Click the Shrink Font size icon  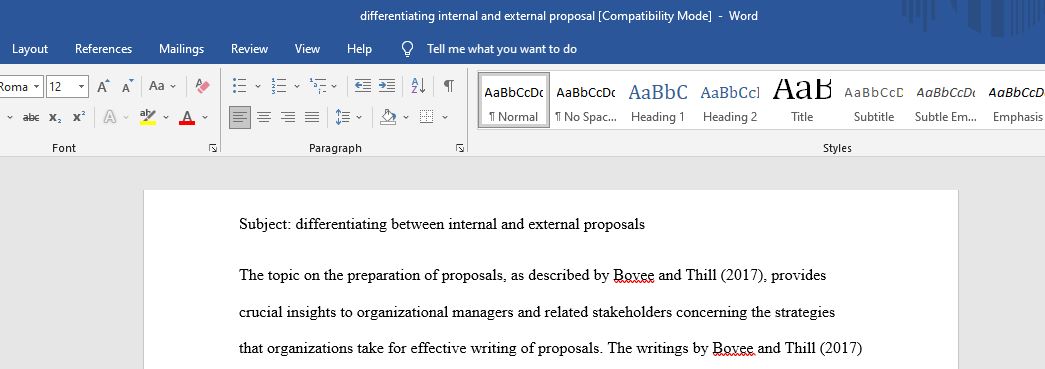[x=127, y=86]
